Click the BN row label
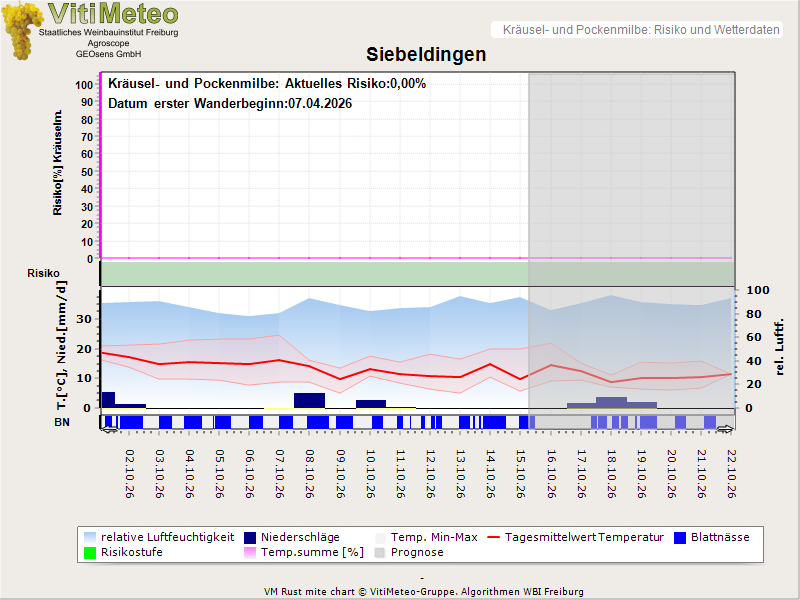This screenshot has width=800, height=600. click(x=62, y=422)
